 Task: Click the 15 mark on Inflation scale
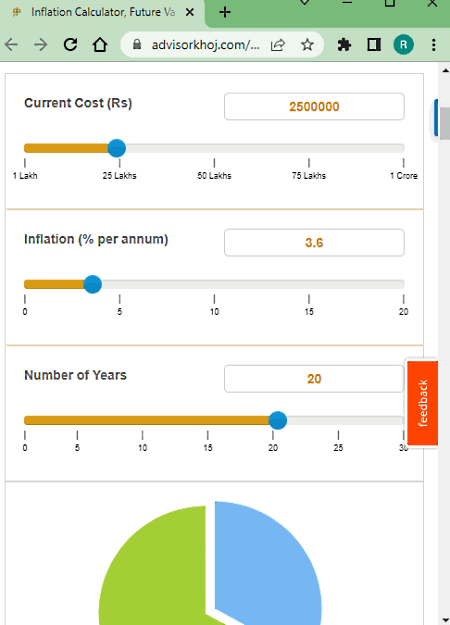309,312
